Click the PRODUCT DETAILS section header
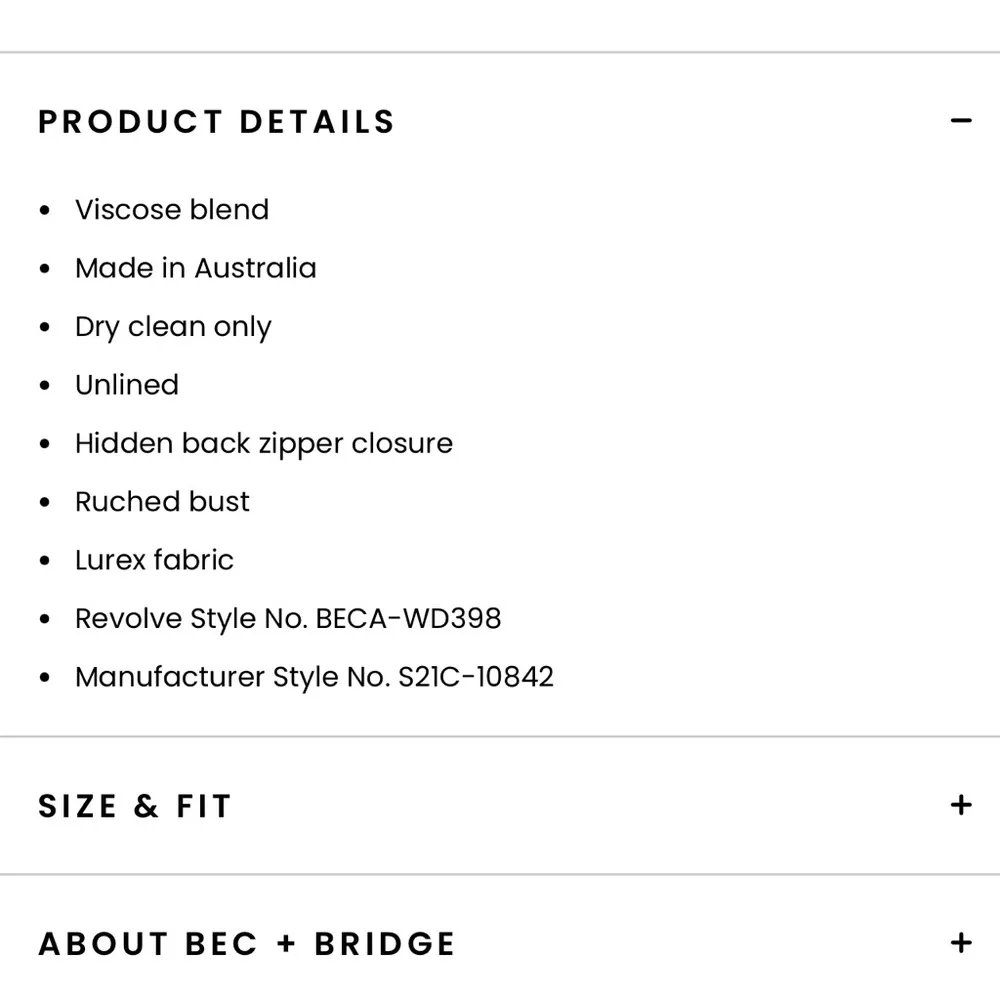The width and height of the screenshot is (1000, 1000). (x=216, y=121)
